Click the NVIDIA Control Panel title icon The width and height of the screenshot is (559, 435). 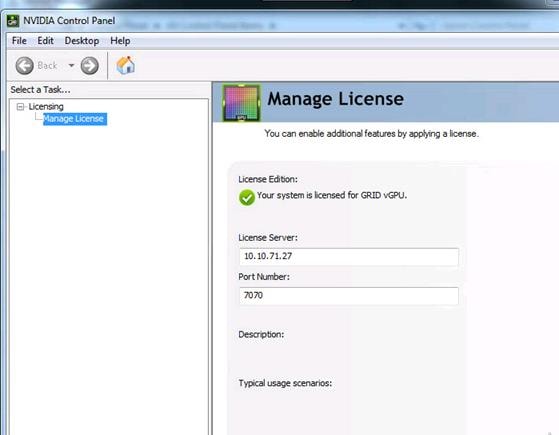[13, 21]
